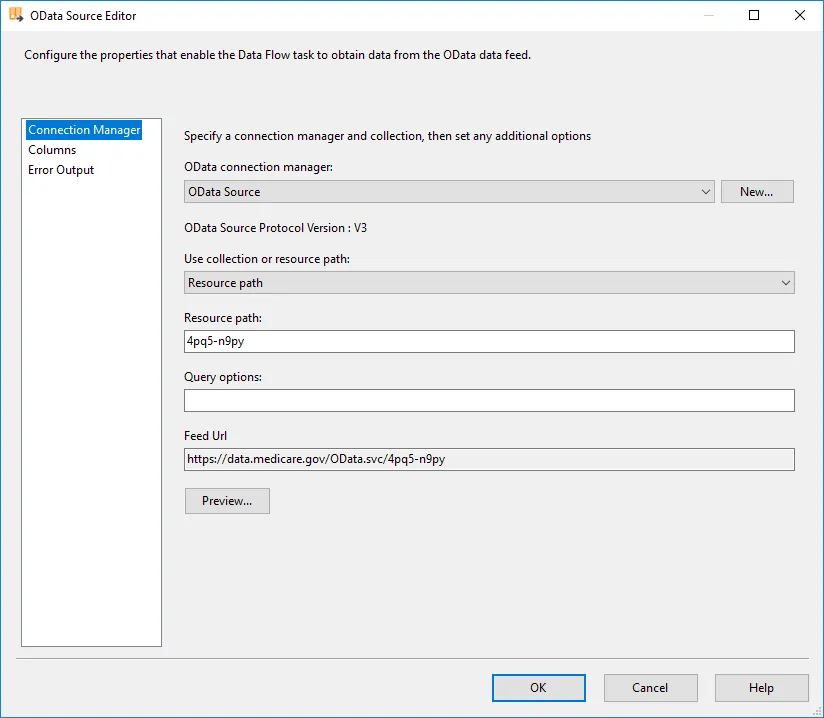Viewport: 824px width, 718px height.
Task: Click into the Resource path text field
Action: pyautogui.click(x=489, y=342)
